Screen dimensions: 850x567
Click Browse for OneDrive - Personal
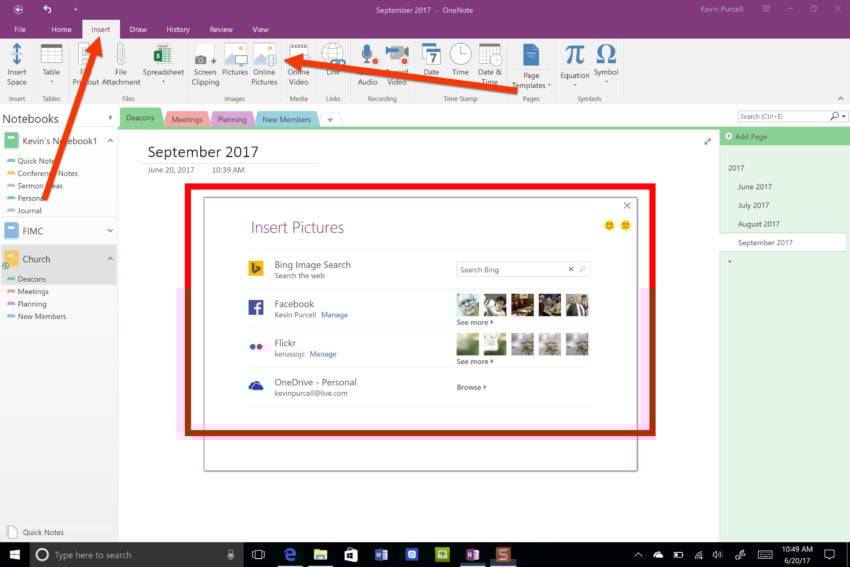tap(471, 387)
